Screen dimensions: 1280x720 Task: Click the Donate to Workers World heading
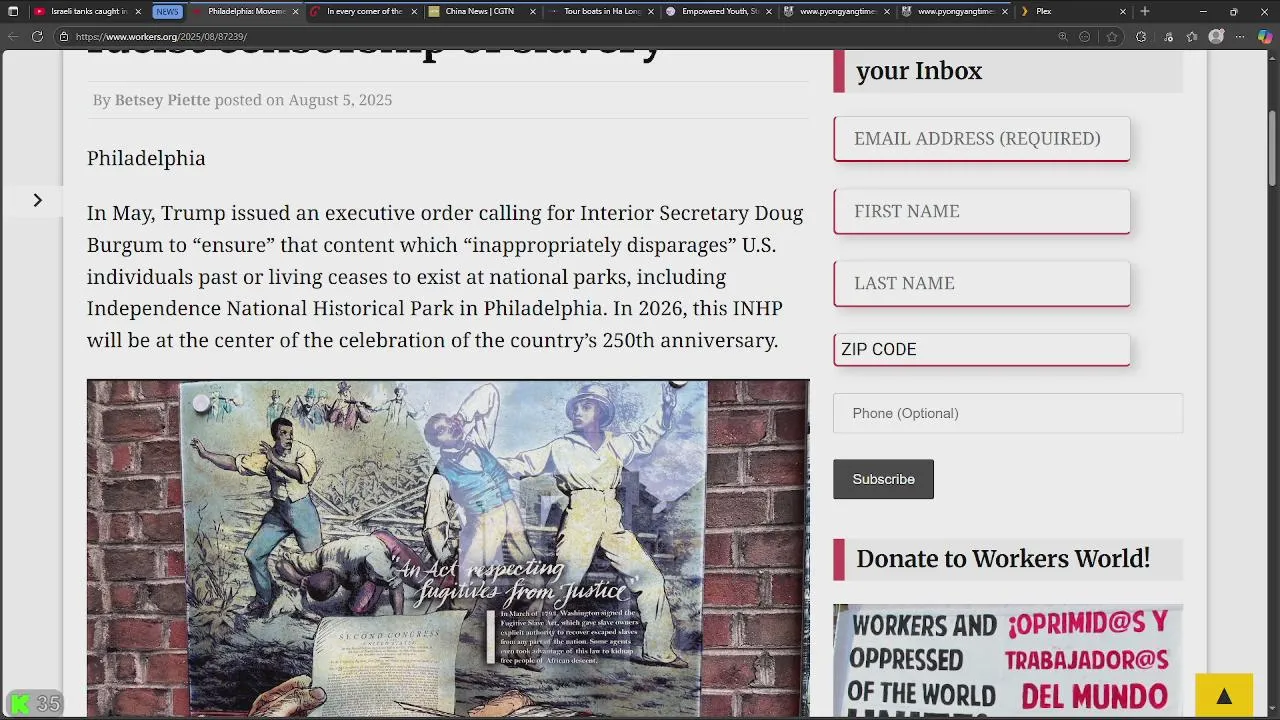(x=1003, y=559)
